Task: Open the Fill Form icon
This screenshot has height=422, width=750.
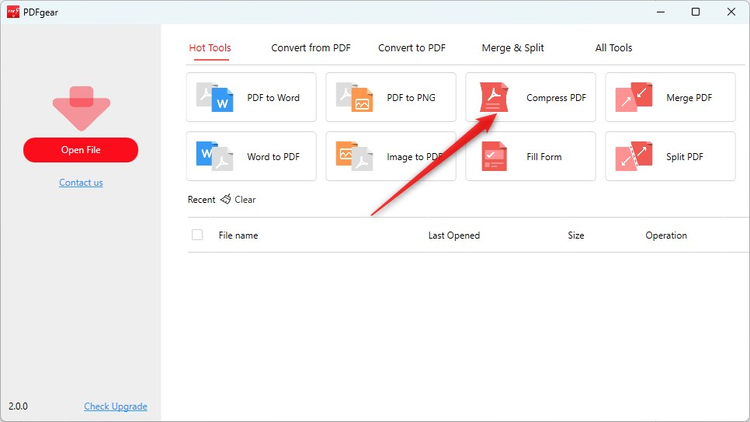Action: click(x=494, y=156)
